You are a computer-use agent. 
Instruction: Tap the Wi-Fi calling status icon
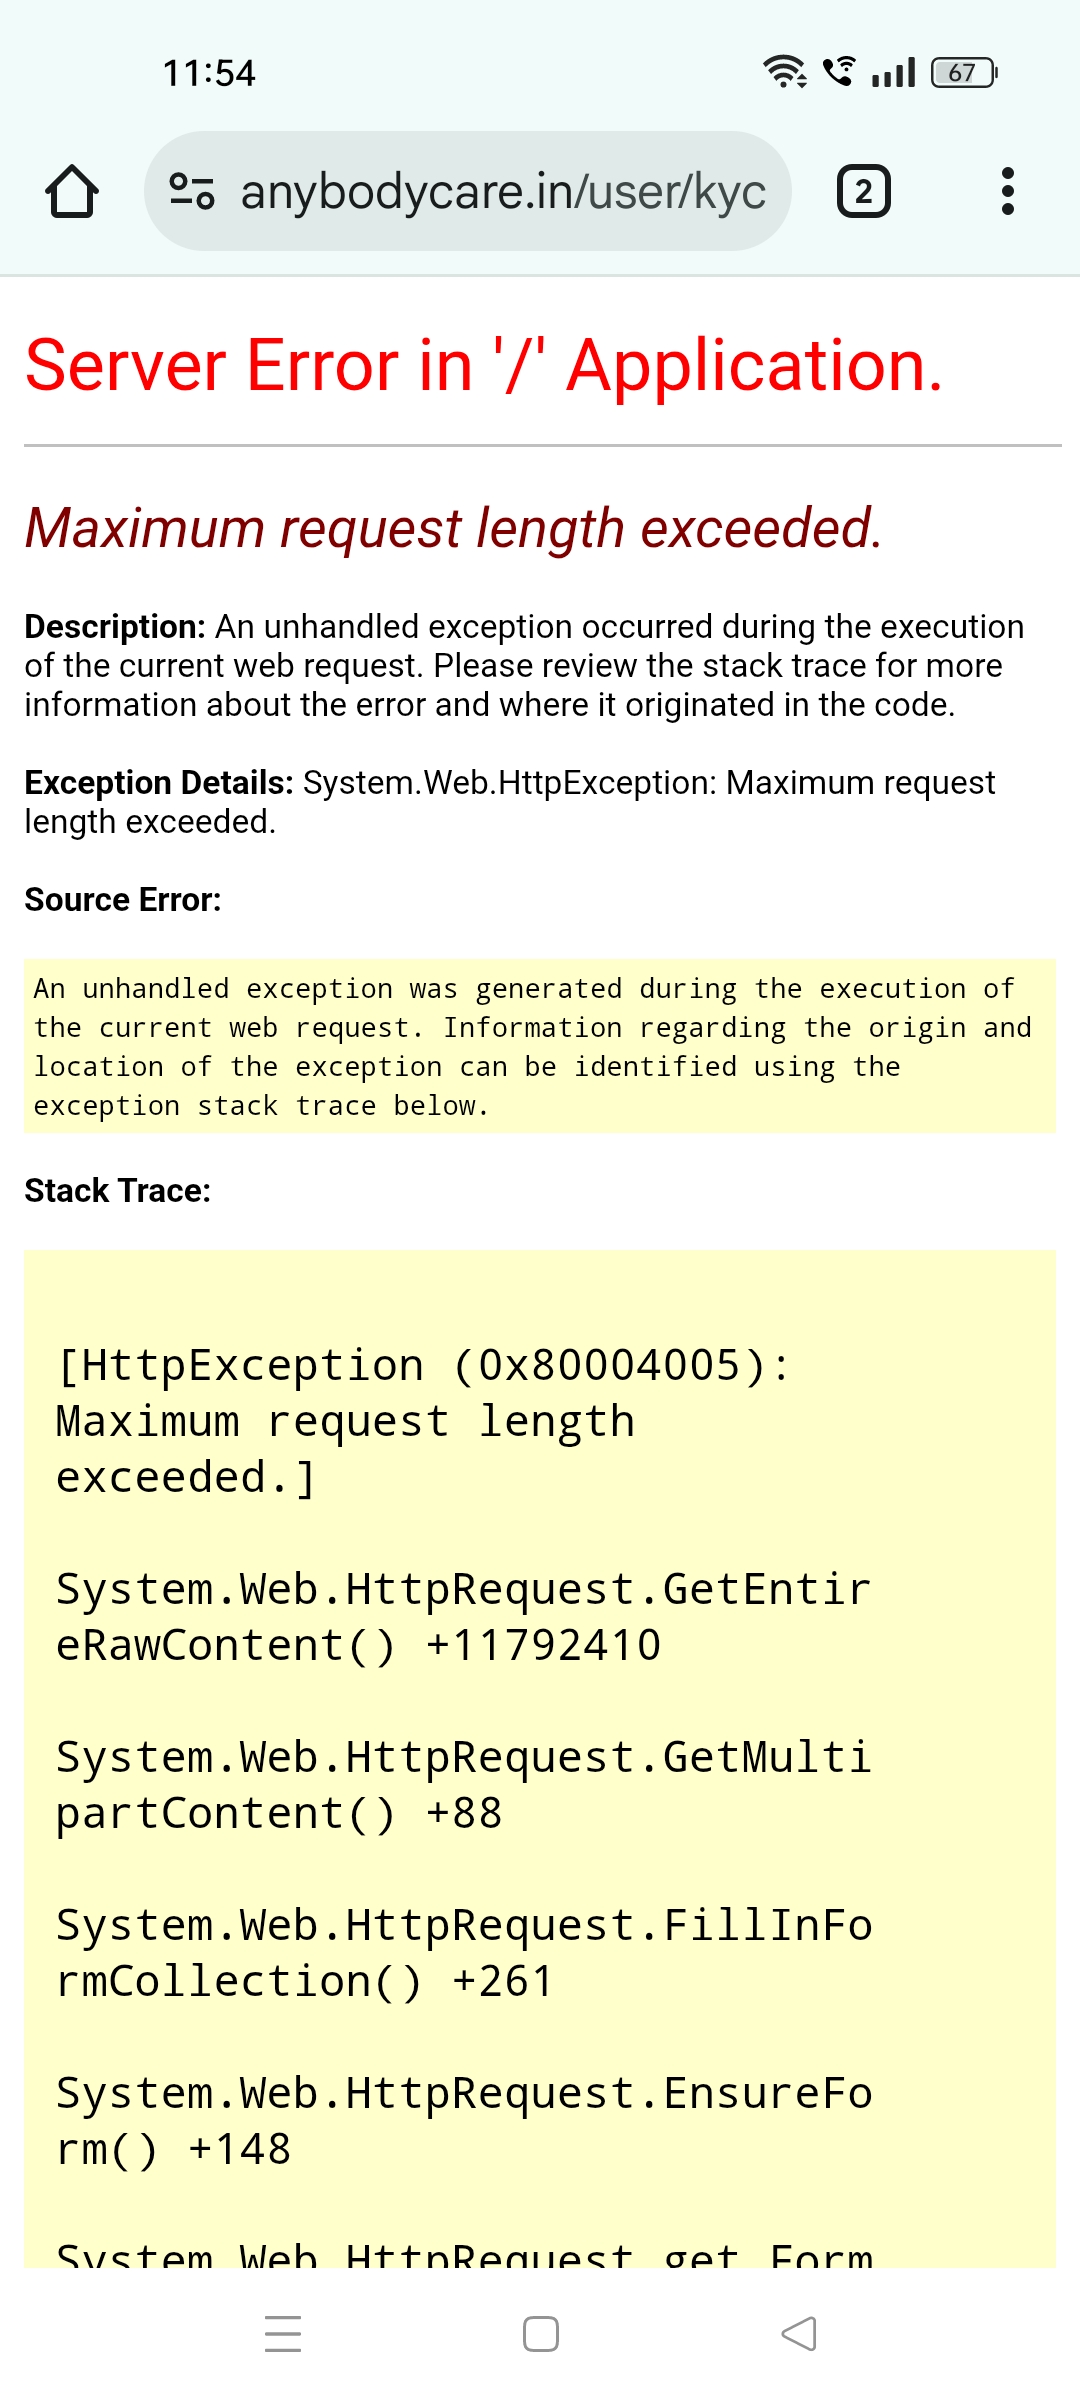tap(839, 72)
